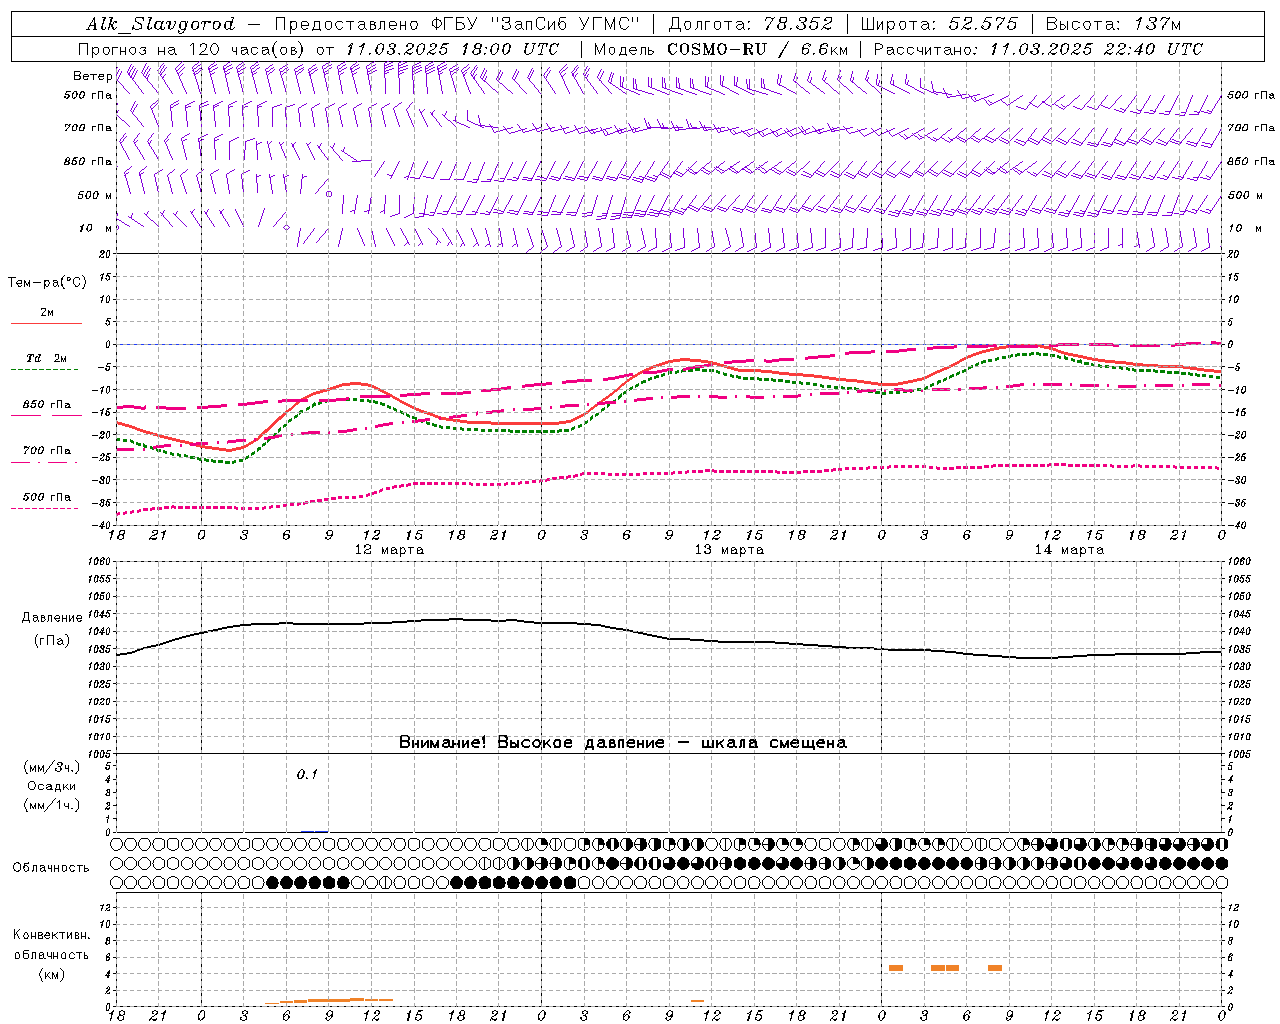Click the Alk_Slavgorod station title

tap(160, 24)
